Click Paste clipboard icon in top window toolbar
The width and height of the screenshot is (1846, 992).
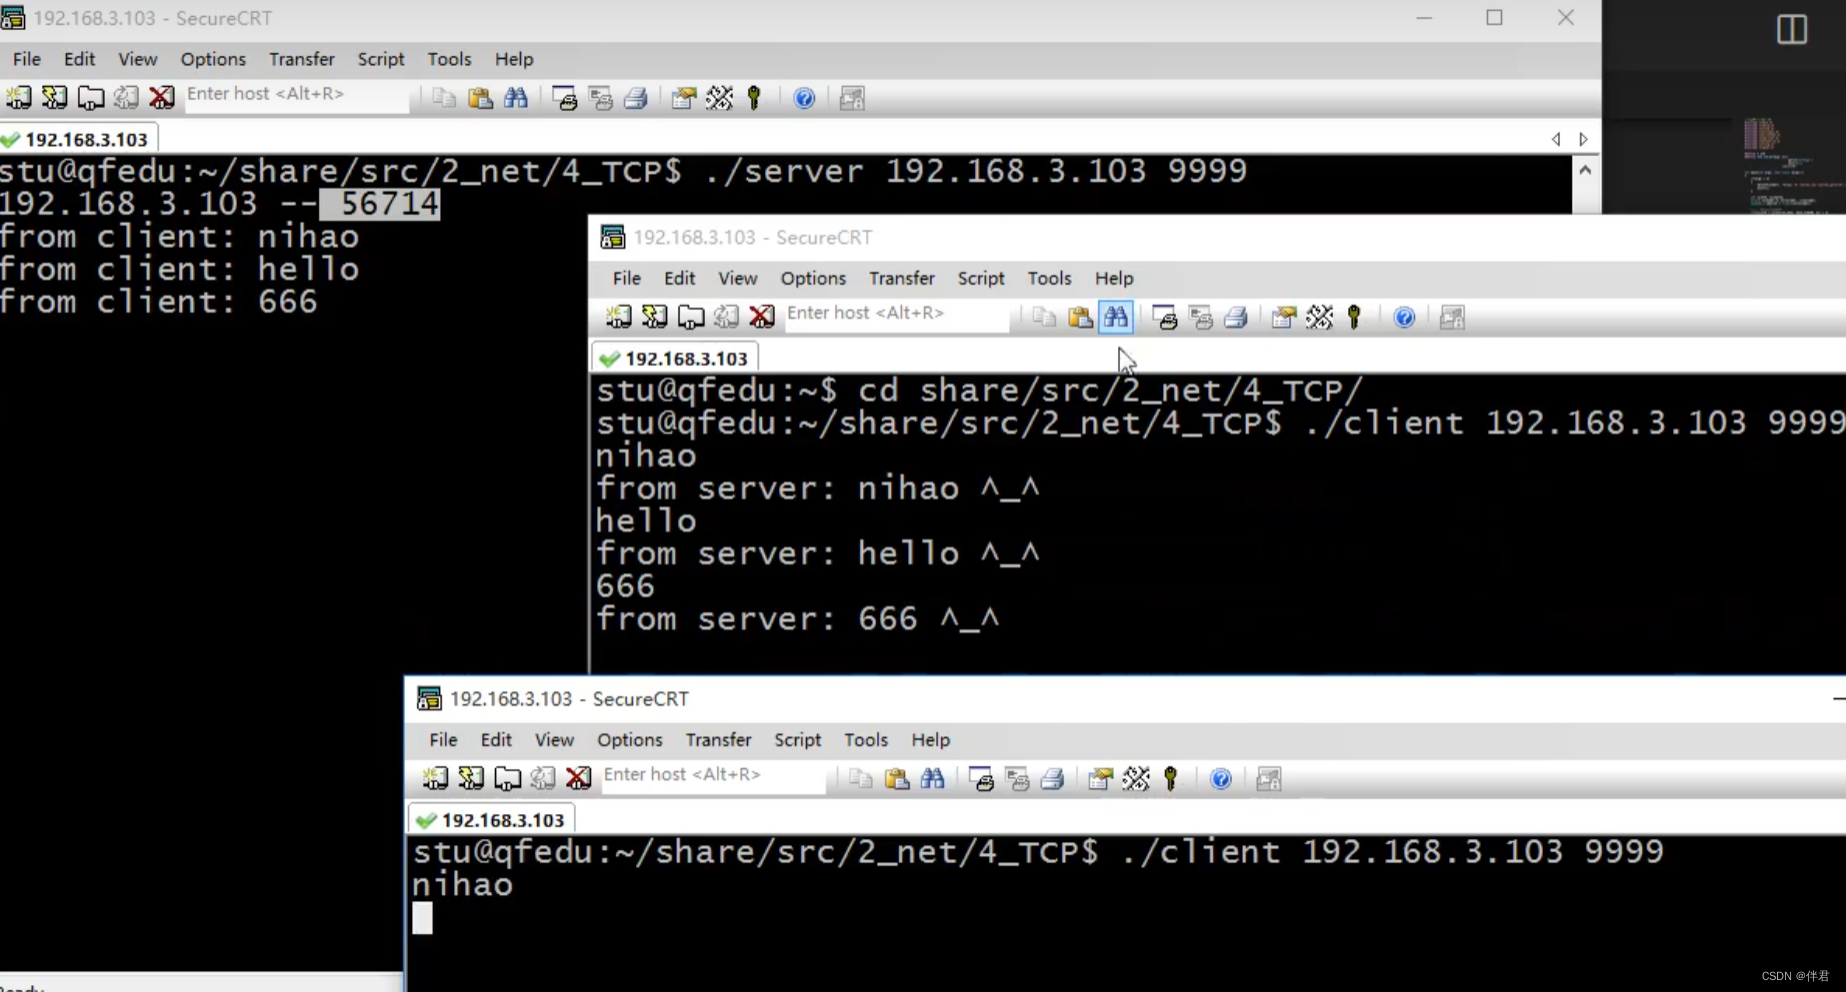tap(481, 98)
